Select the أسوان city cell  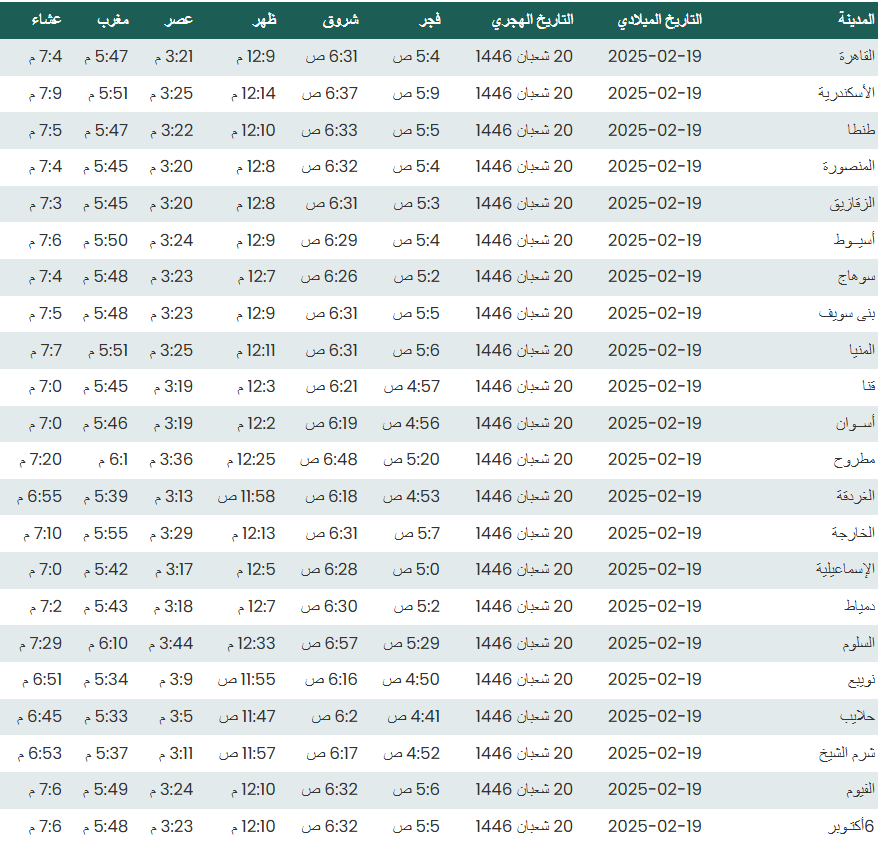(x=855, y=424)
